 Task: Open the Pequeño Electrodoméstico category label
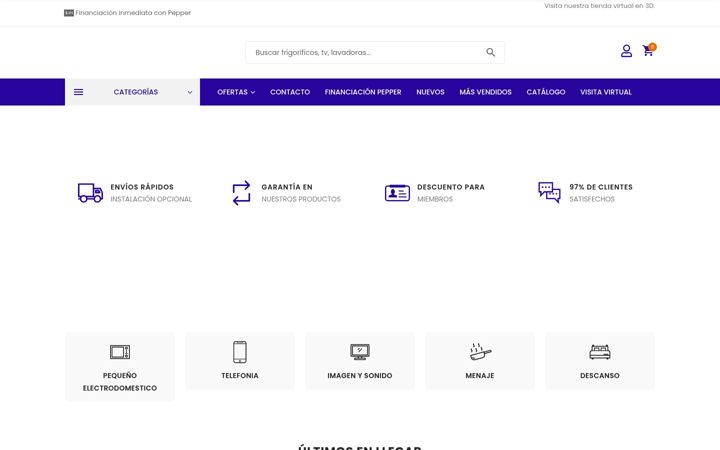pos(120,382)
